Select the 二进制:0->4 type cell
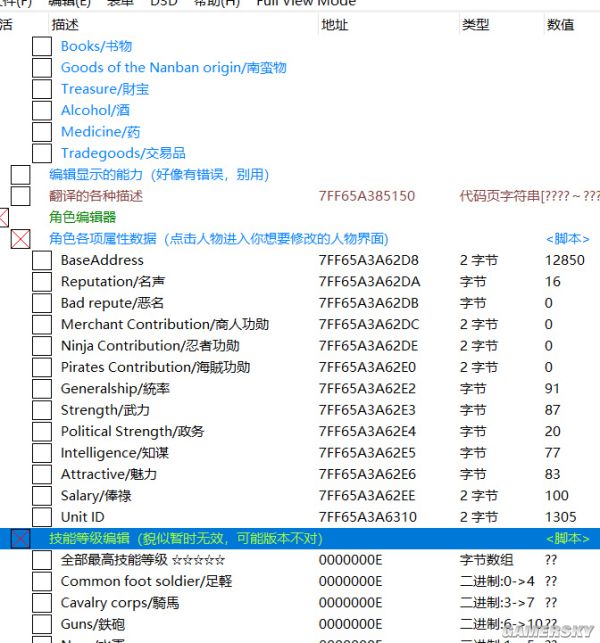Image resolution: width=600 pixels, height=643 pixels. [497, 581]
